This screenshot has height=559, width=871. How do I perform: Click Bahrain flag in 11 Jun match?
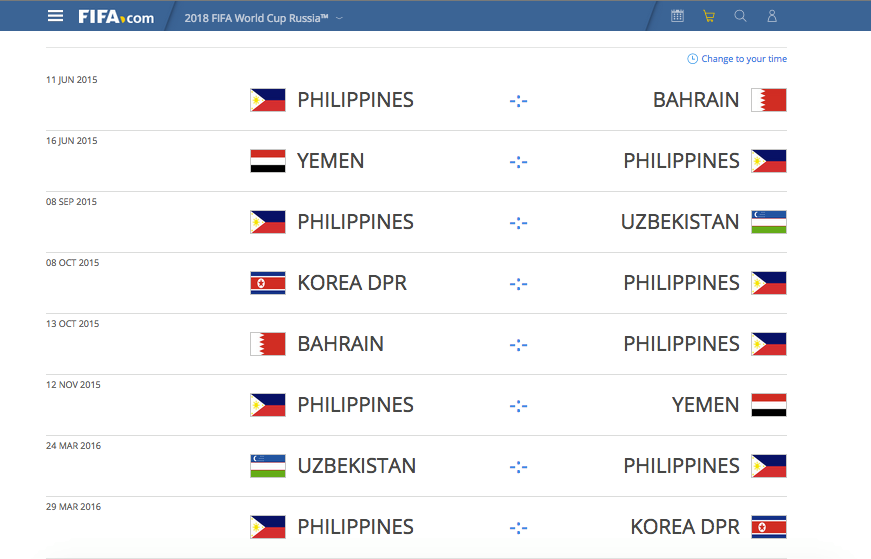click(x=769, y=100)
